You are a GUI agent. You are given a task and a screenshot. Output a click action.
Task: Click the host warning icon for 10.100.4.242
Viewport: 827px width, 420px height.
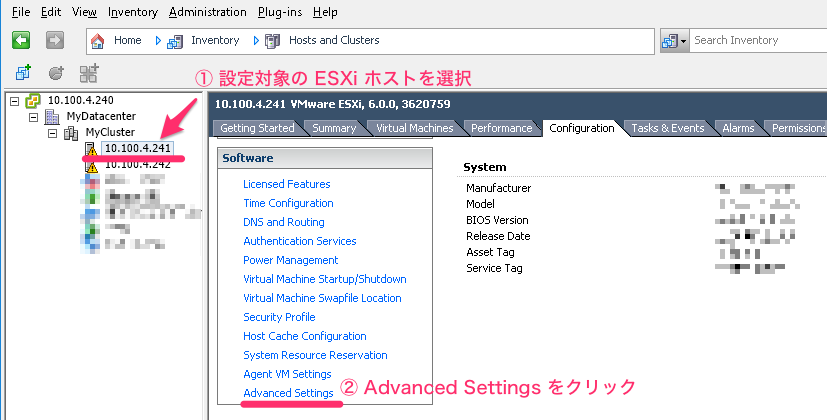click(92, 167)
